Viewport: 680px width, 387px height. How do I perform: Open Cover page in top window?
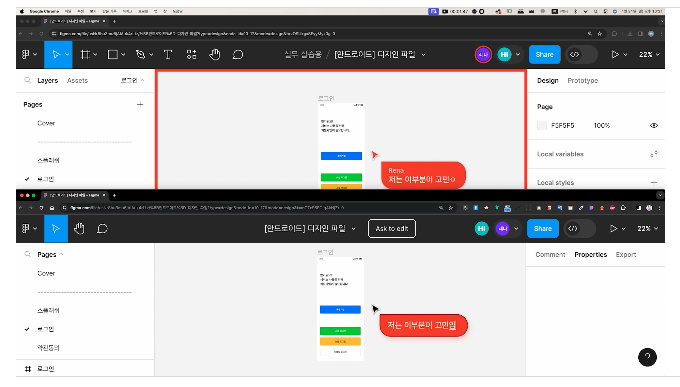(46, 123)
